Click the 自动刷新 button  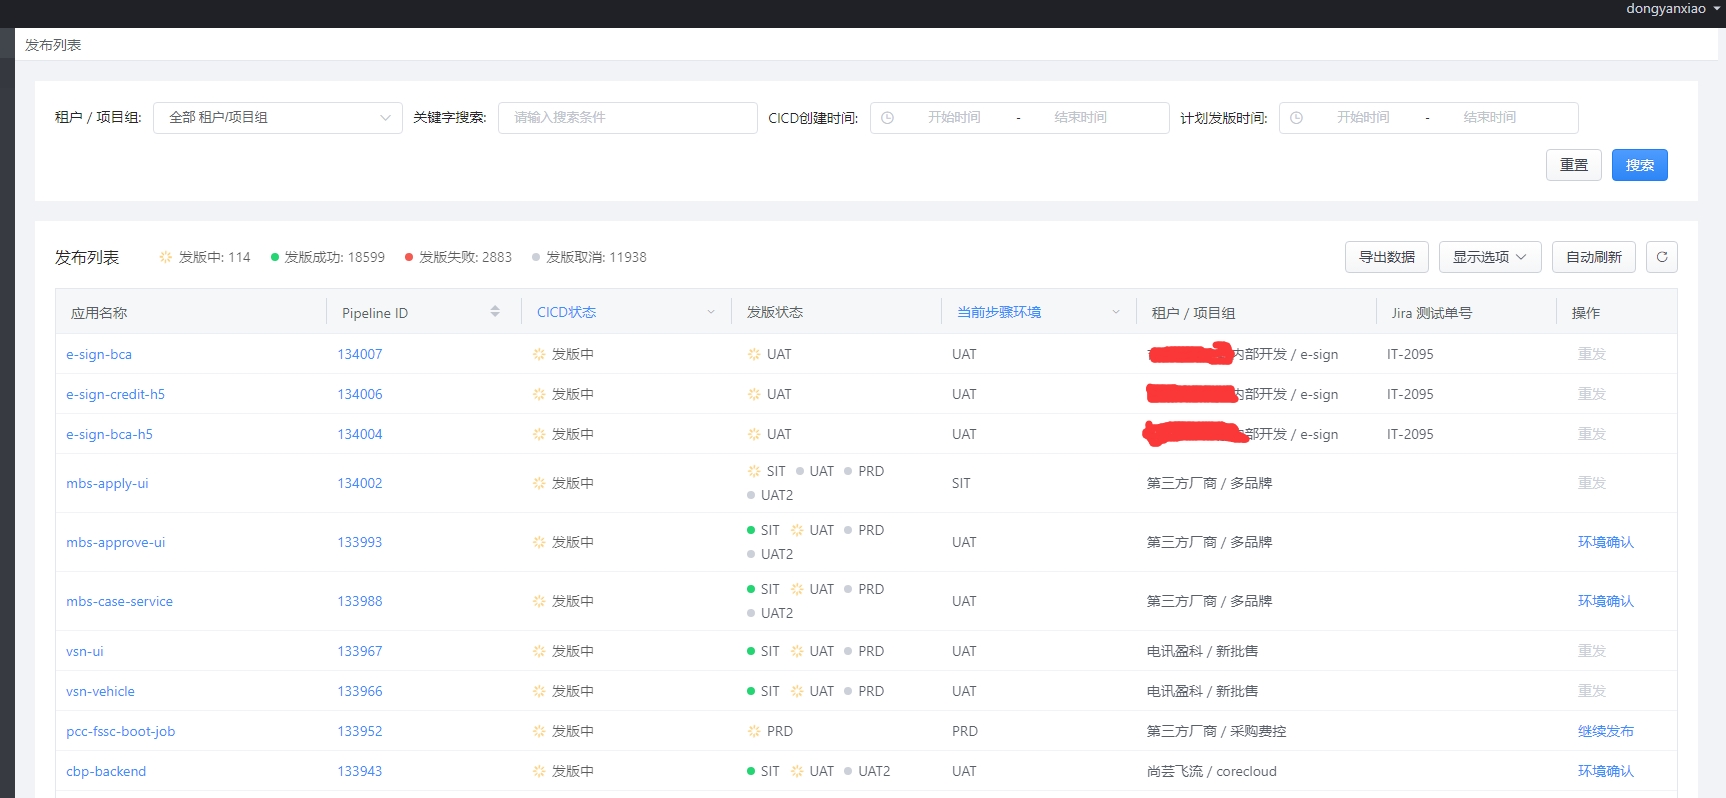[x=1594, y=257]
